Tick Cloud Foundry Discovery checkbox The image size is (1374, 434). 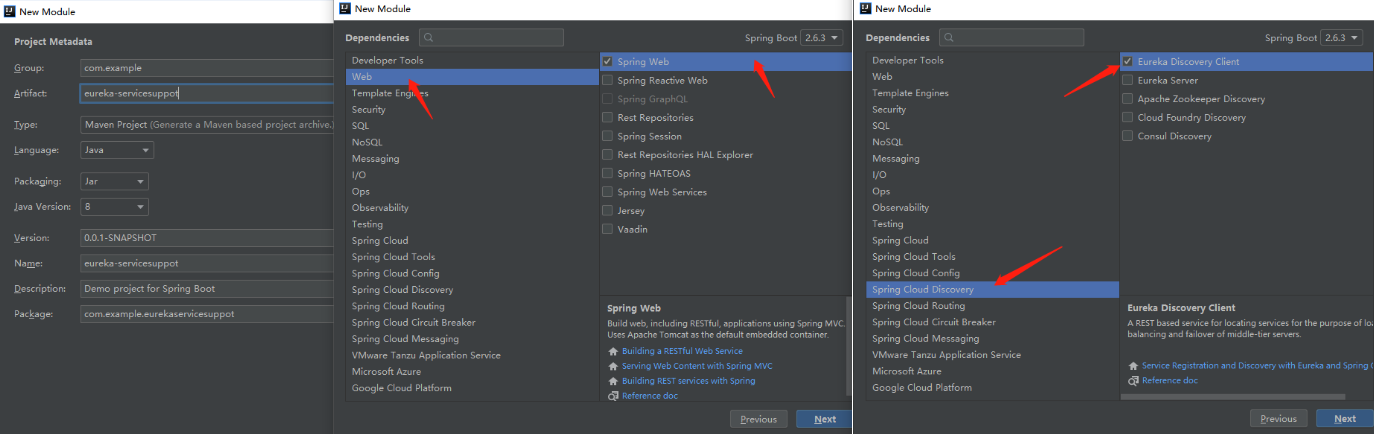(1128, 118)
